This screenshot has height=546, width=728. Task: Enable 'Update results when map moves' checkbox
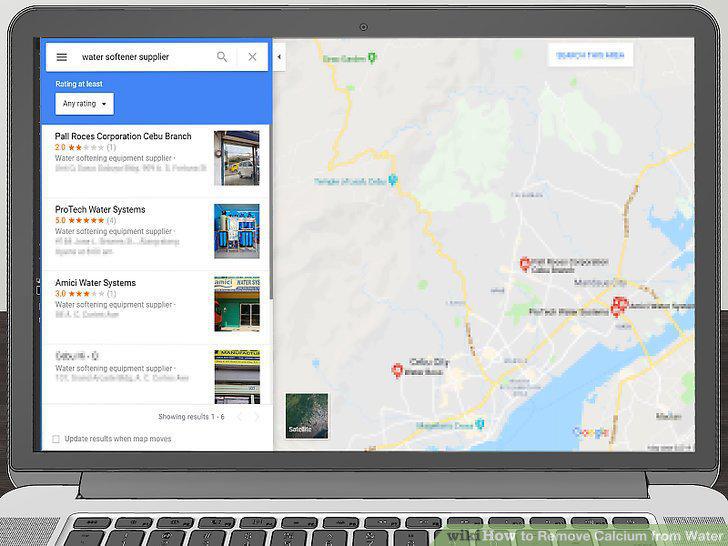56,439
